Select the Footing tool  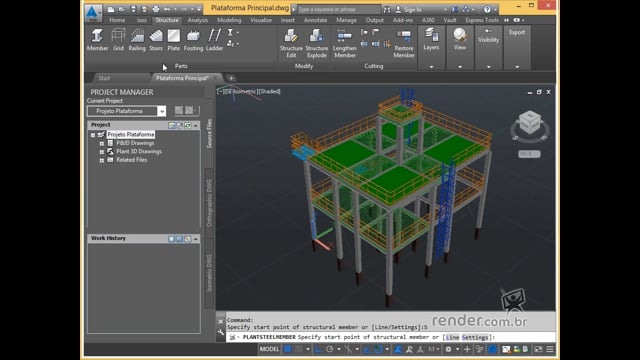193,40
